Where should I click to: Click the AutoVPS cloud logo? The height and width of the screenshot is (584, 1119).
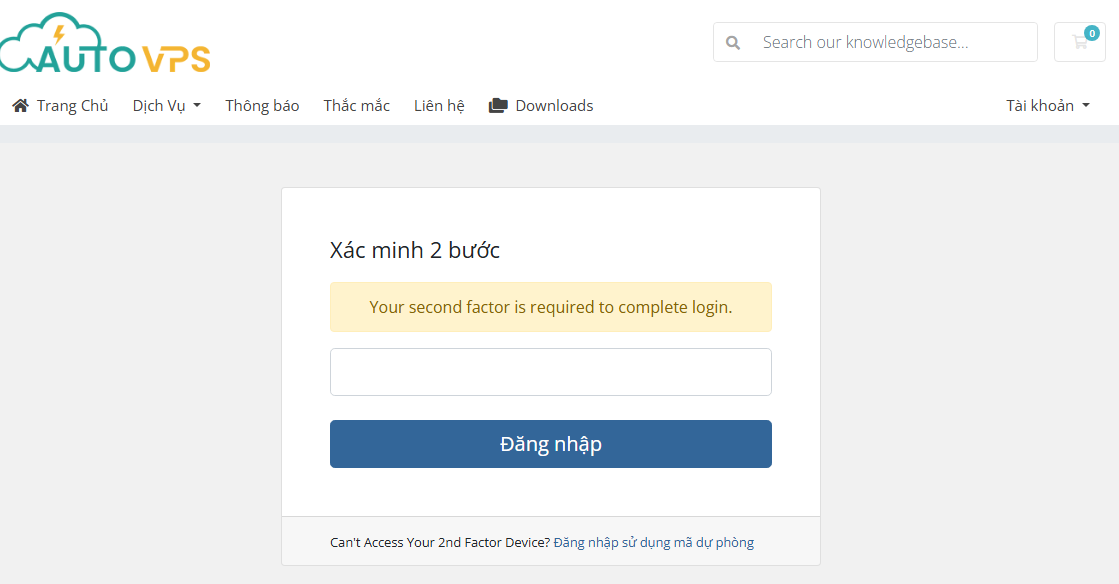[105, 43]
